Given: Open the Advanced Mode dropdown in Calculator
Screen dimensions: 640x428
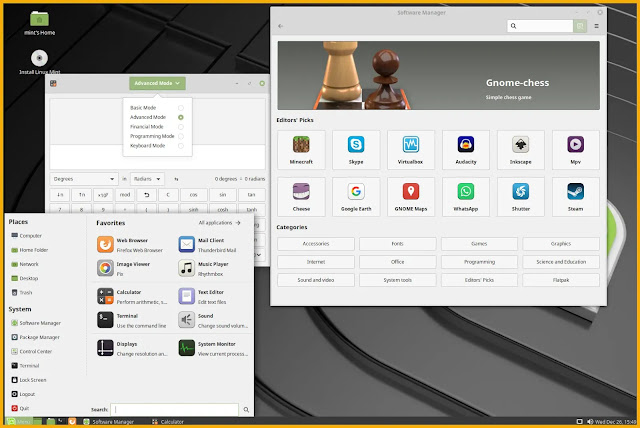Looking at the screenshot, I should coord(158,83).
